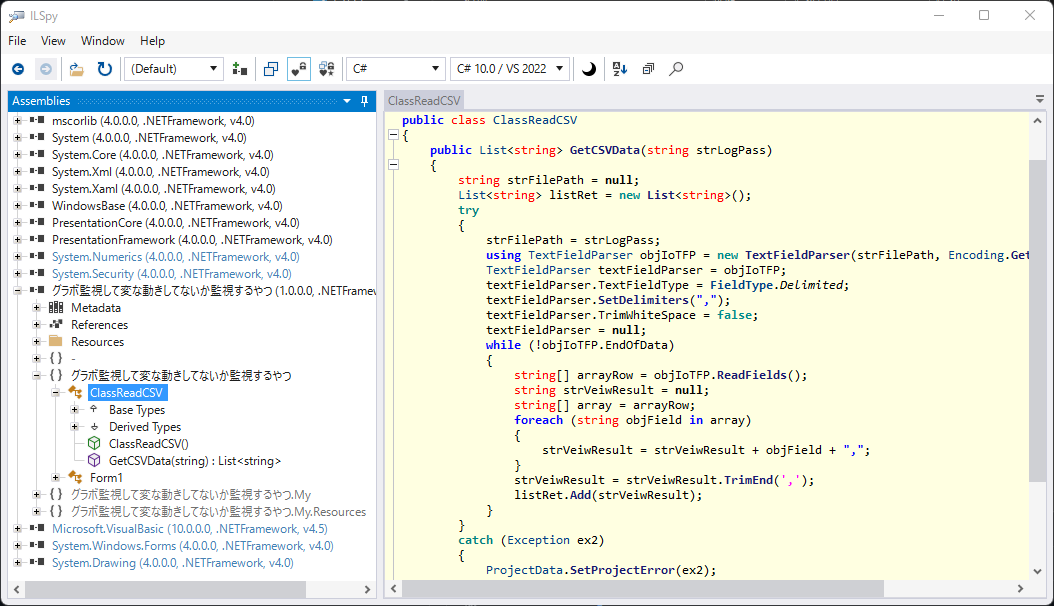Toggle pin on the Assemblies panel
1054x606 pixels.
click(365, 101)
